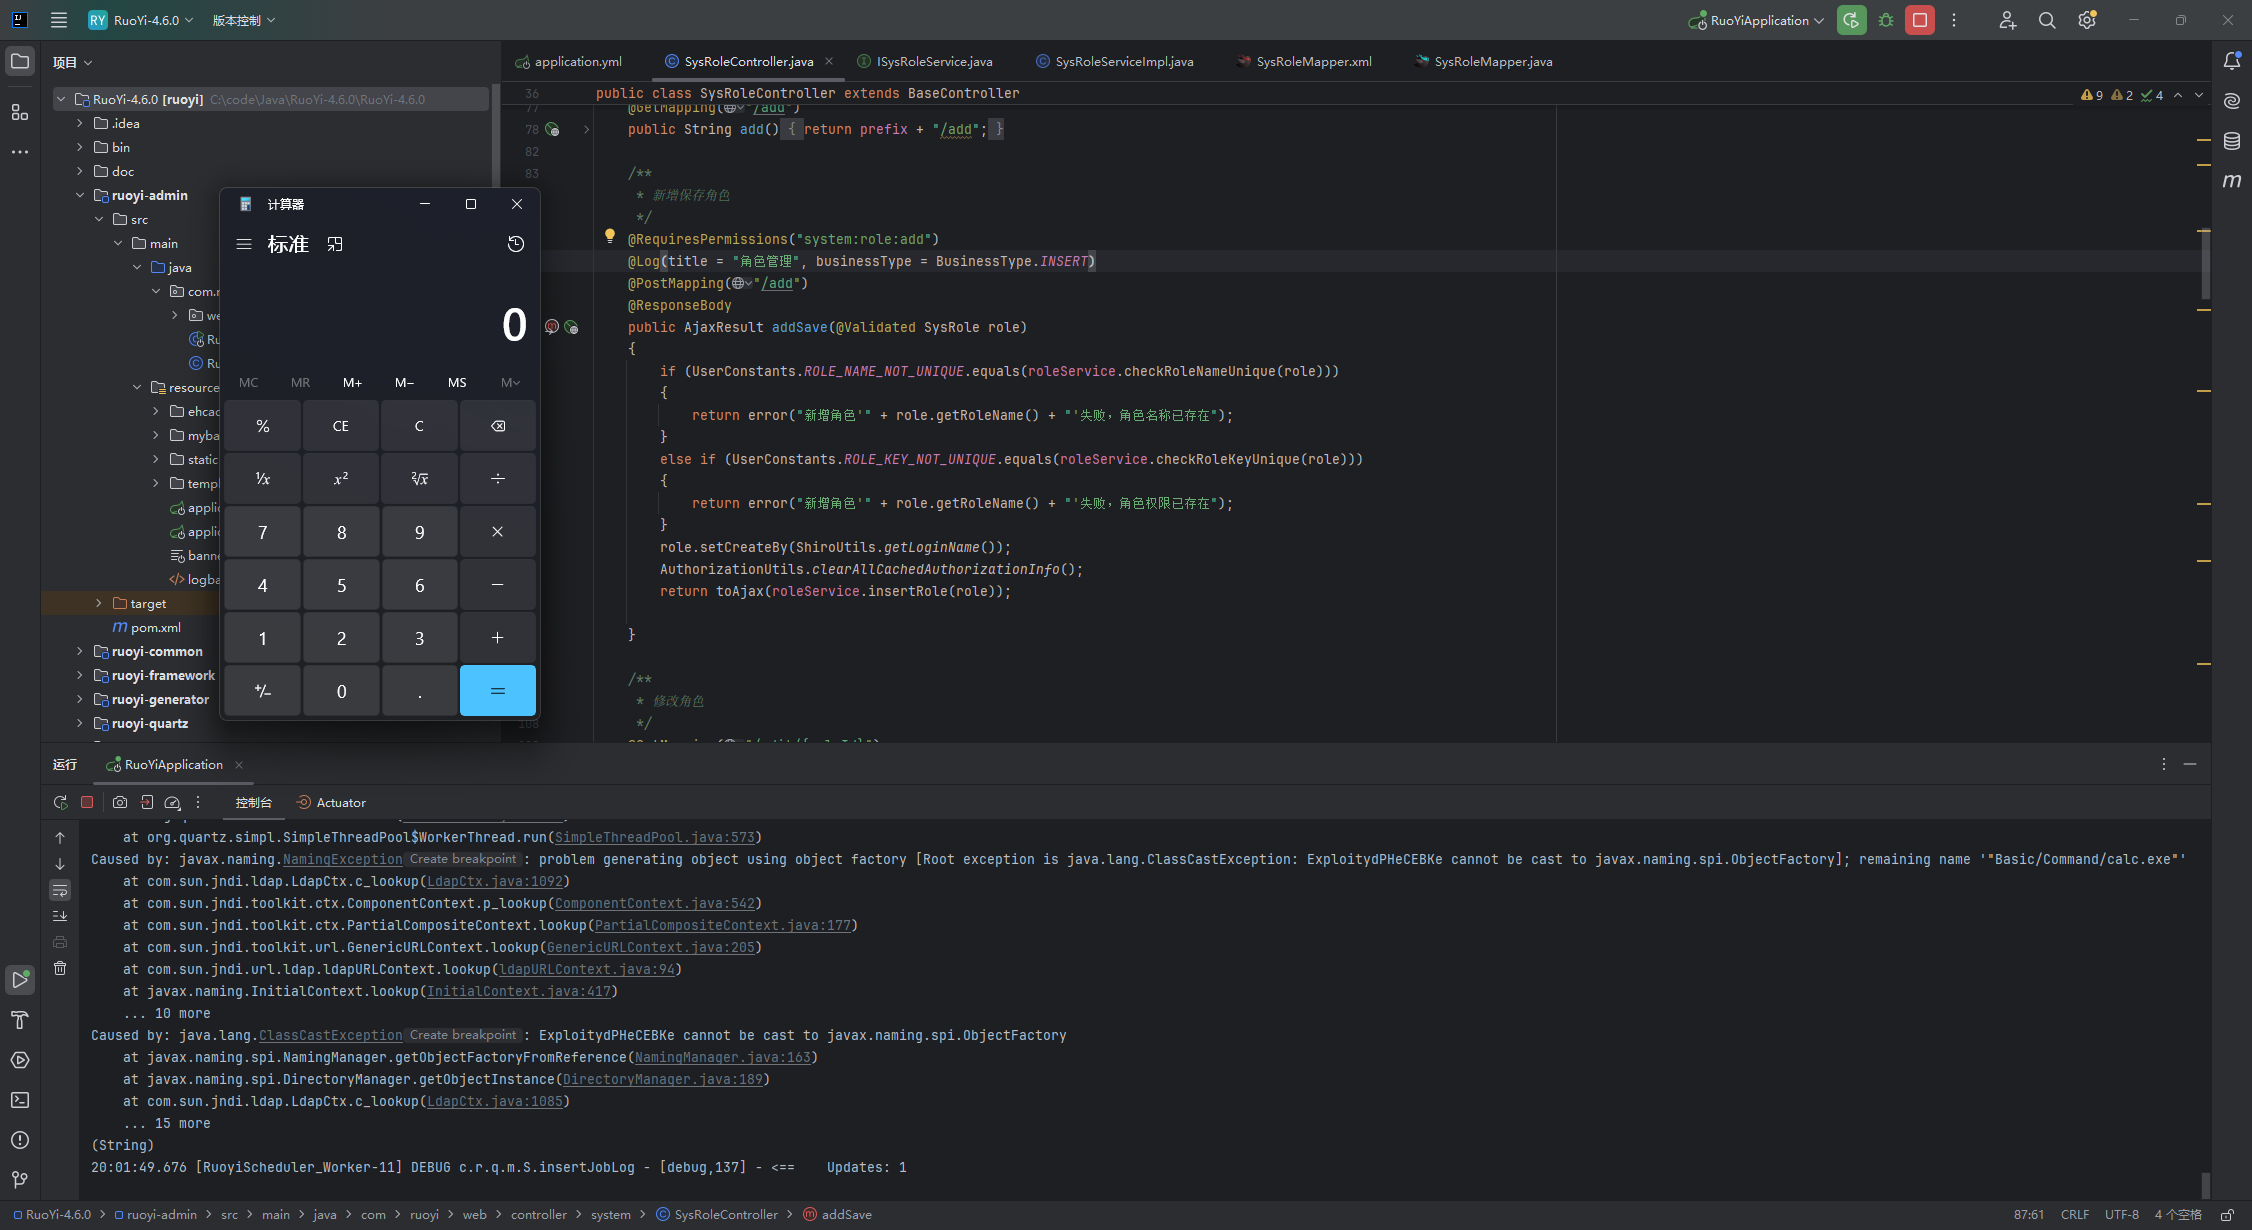Viewport: 2252px width, 1230px height.
Task: Switch to application.yml tab
Action: [570, 62]
